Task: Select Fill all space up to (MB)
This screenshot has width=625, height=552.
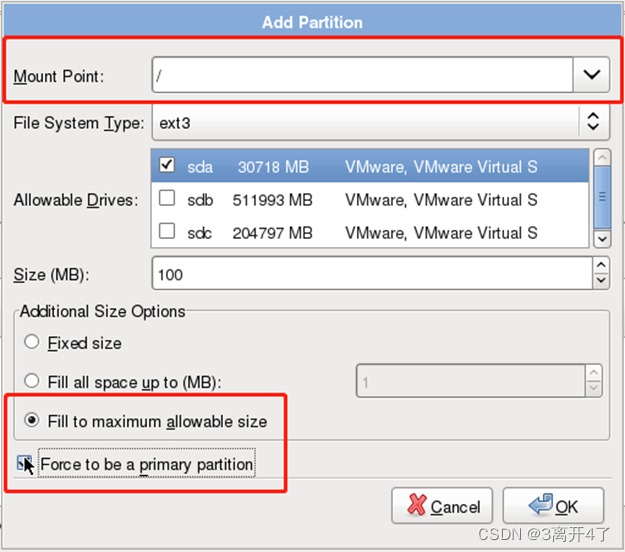Action: (x=31, y=381)
